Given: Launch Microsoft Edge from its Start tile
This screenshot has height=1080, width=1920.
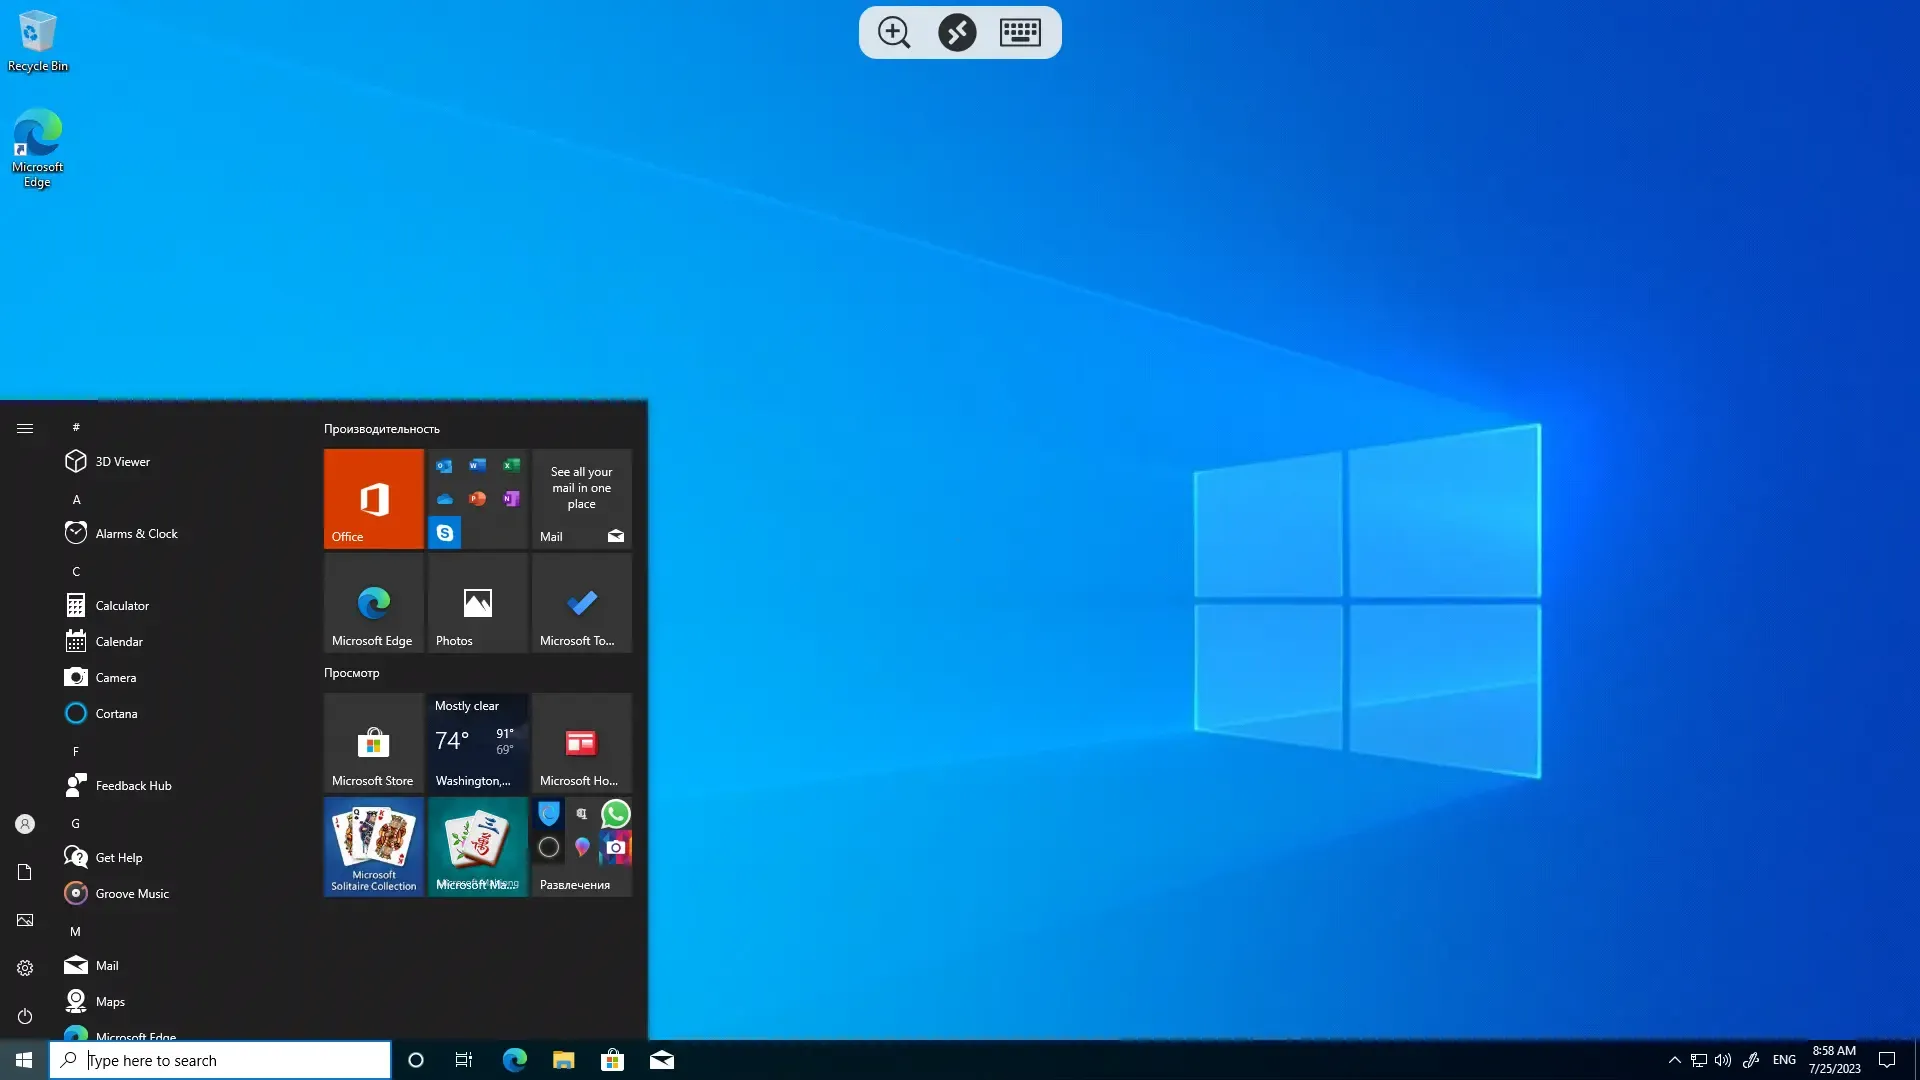Looking at the screenshot, I should 373,602.
